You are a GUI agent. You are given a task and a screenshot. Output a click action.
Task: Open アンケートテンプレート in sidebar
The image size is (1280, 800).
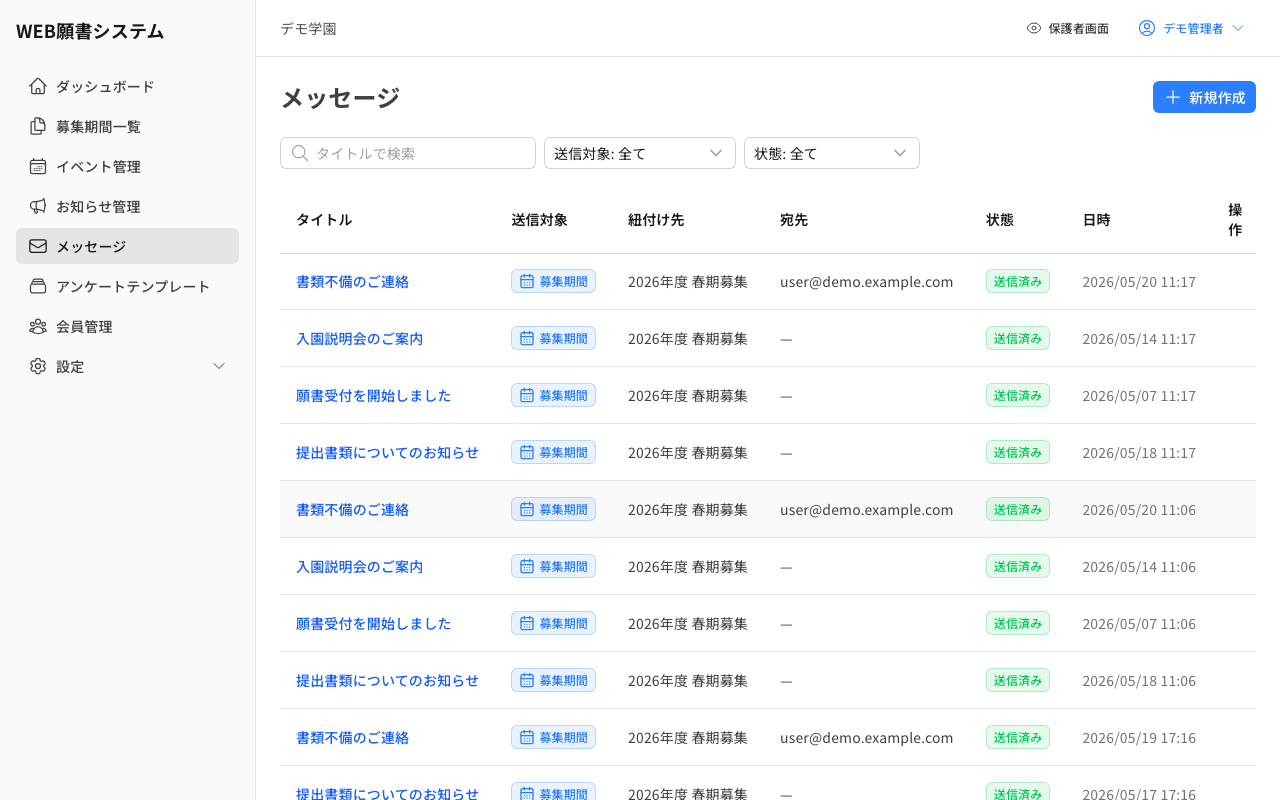(127, 286)
